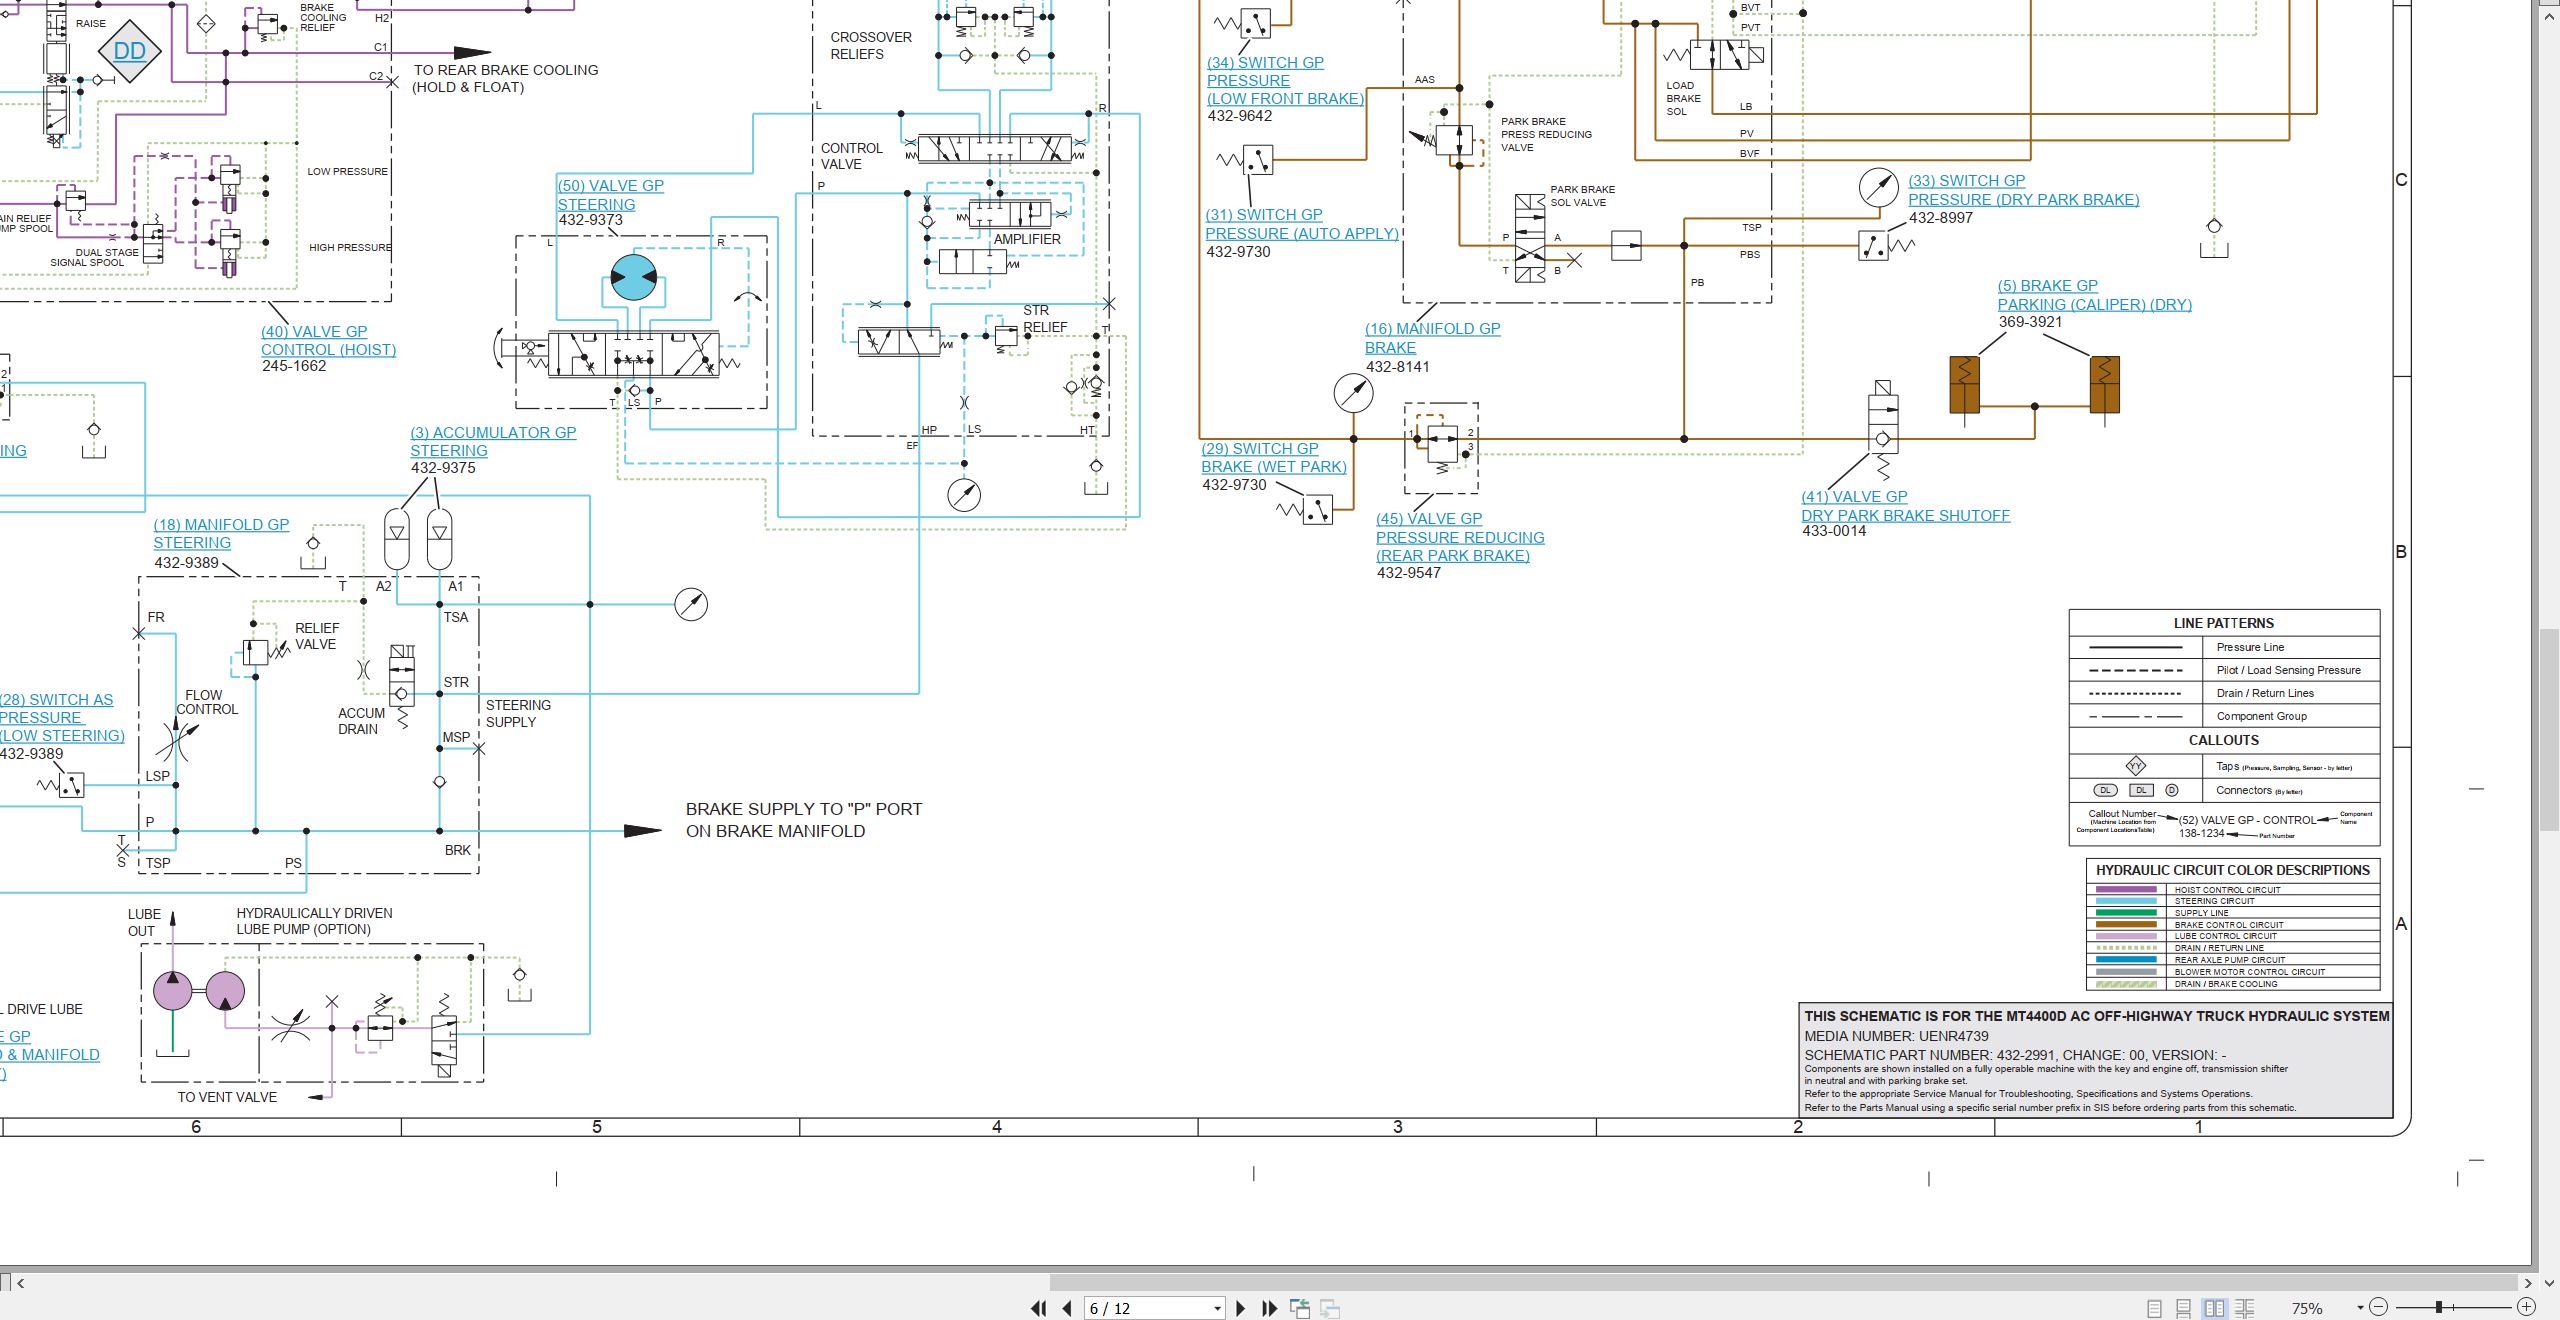Switch to continuous page layout
The image size is (2560, 1320).
coord(2184,1308)
